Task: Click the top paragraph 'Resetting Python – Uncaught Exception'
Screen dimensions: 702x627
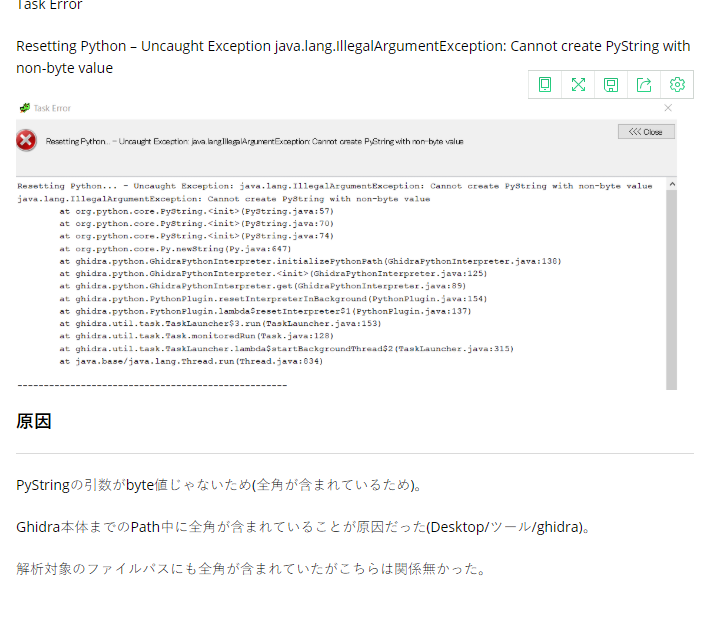Action: point(353,57)
